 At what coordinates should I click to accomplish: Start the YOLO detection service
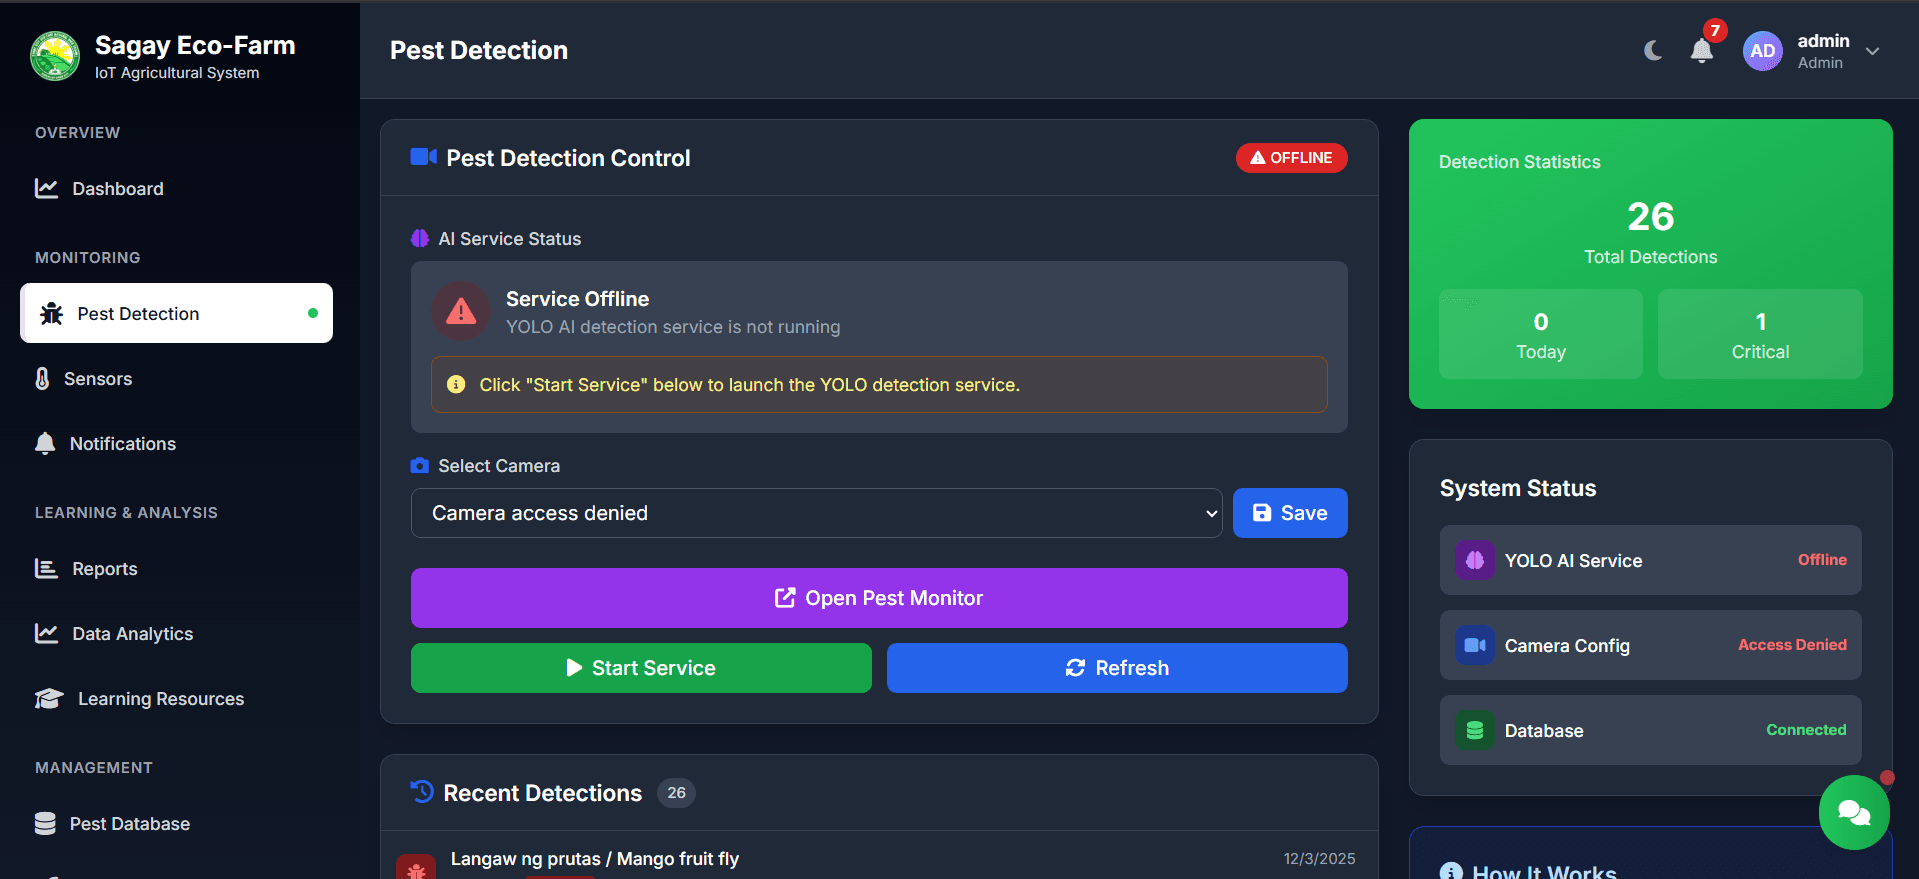[x=641, y=668]
